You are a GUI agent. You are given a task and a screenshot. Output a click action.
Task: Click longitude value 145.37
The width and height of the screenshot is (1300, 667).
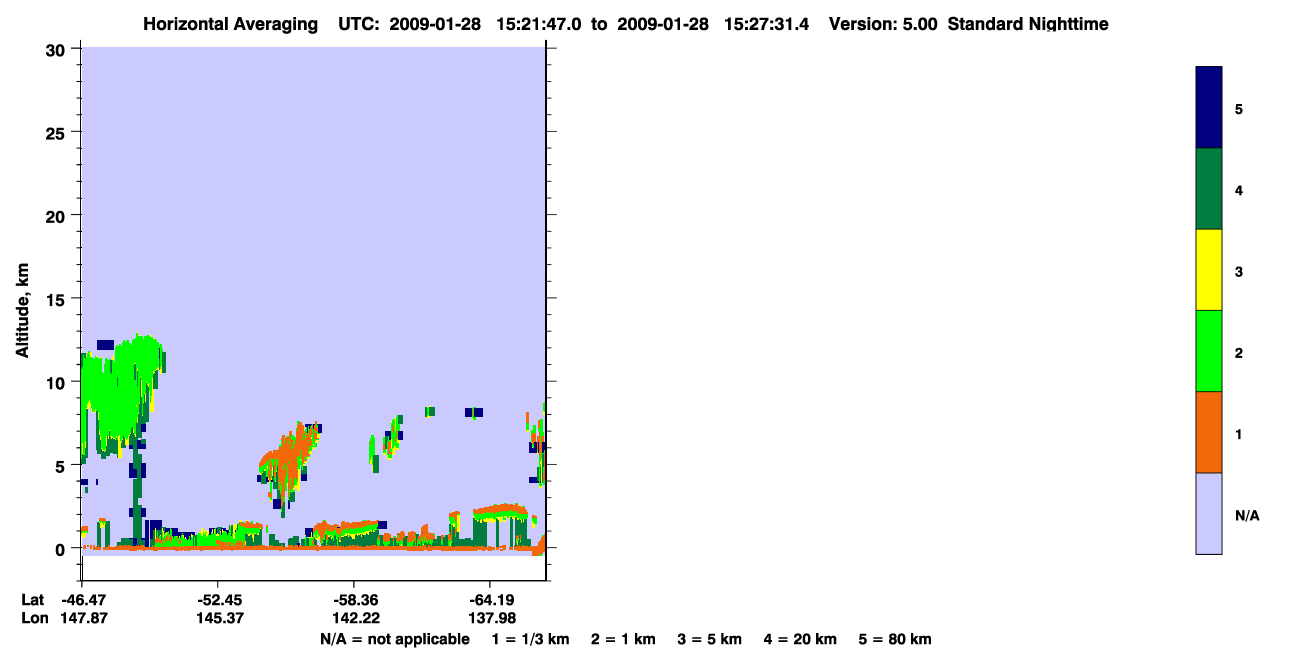pos(218,618)
